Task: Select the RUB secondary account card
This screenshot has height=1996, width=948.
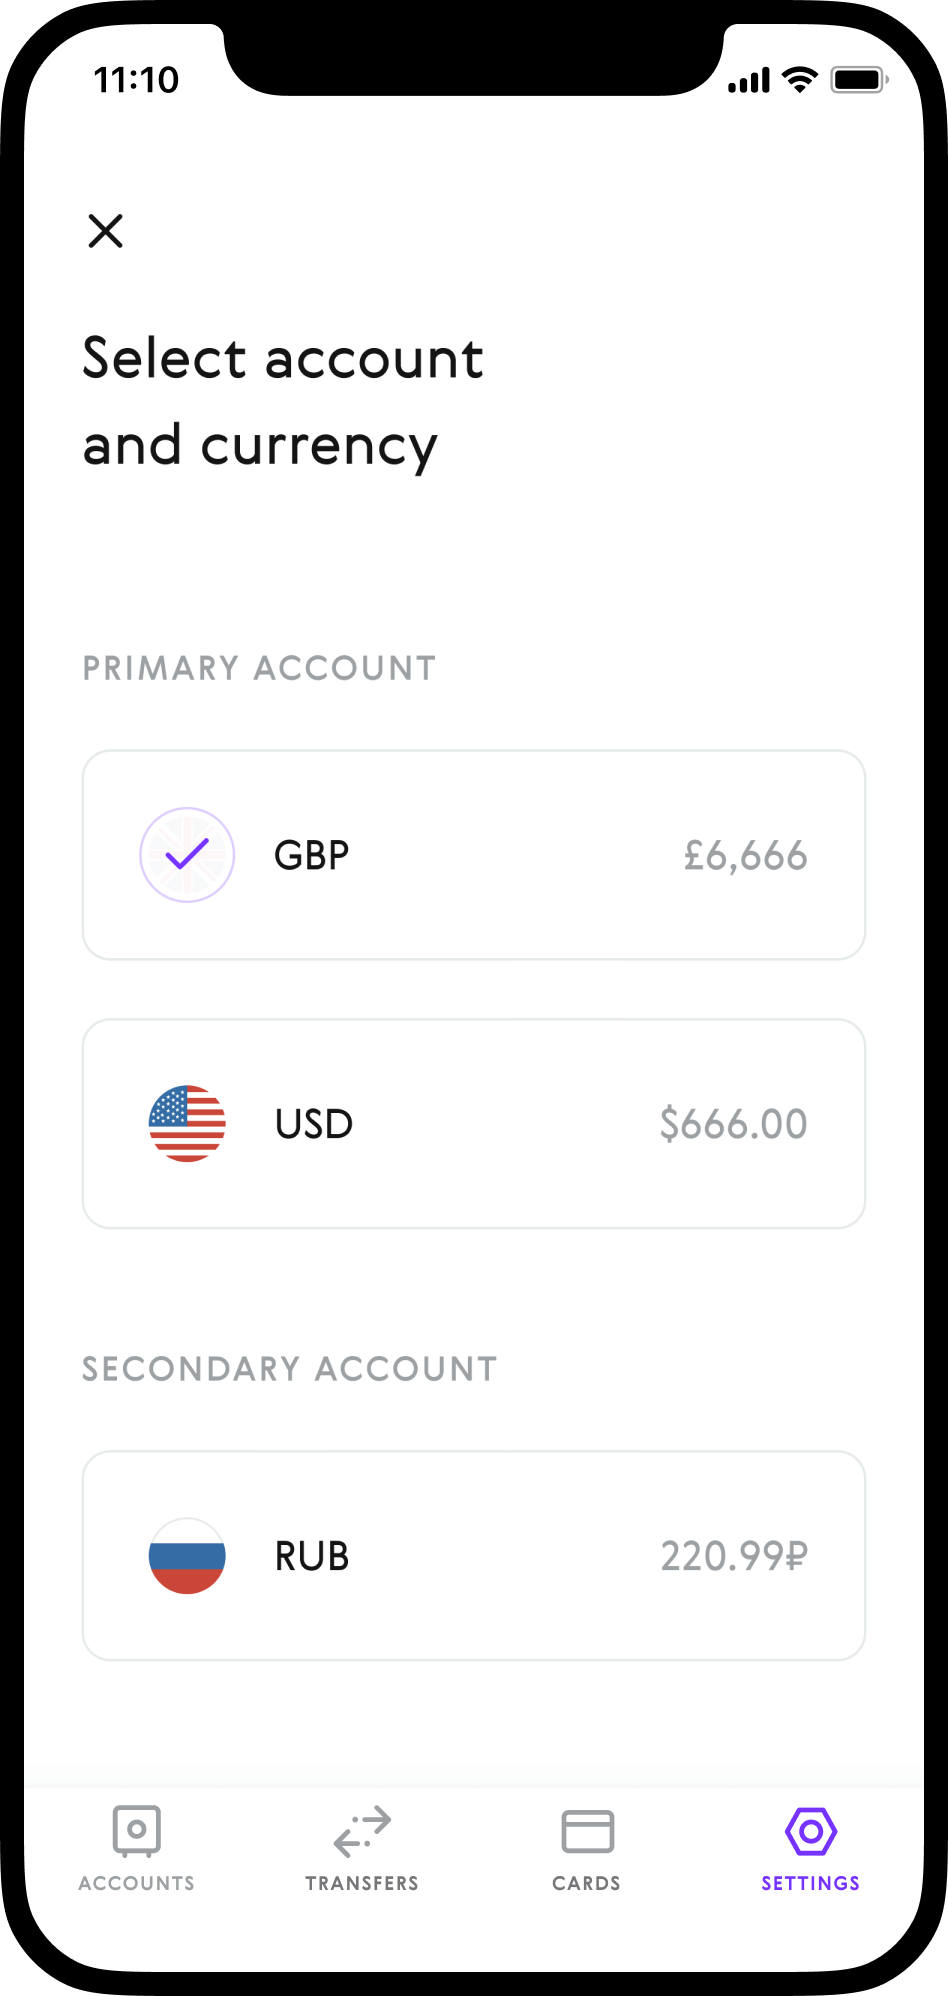Action: click(x=474, y=1556)
